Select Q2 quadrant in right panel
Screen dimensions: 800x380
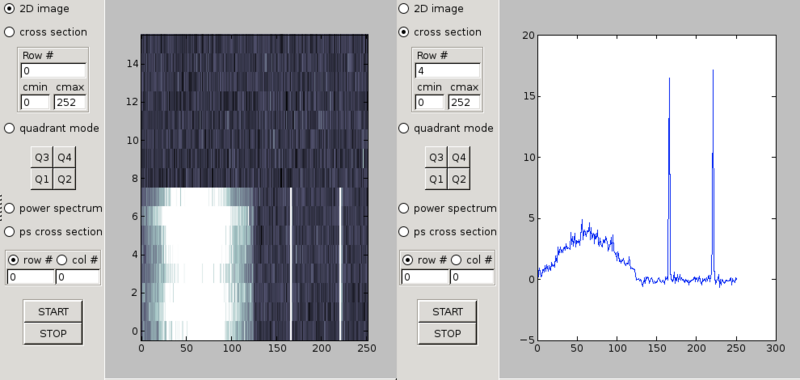pos(458,179)
